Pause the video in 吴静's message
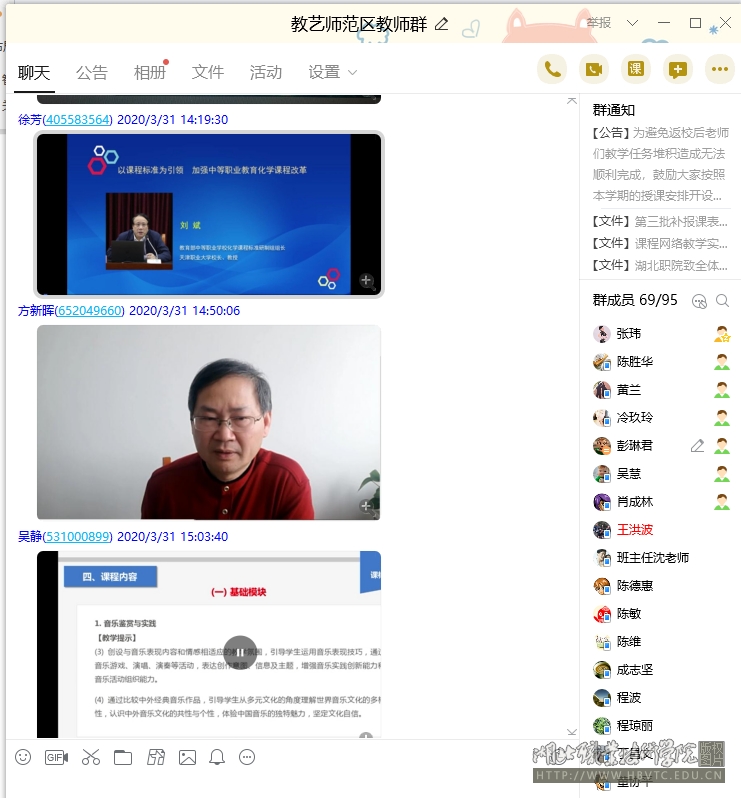 (240, 653)
